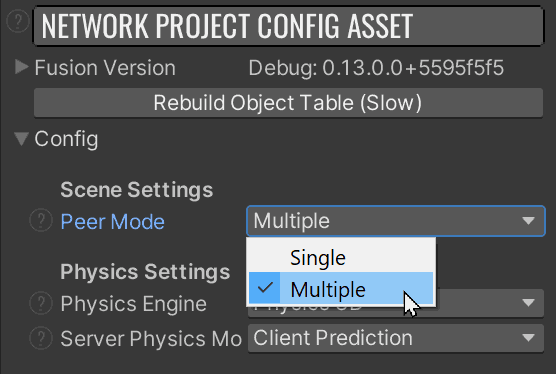The image size is (556, 374).
Task: Open the Physics Engine dropdown arrow
Action: point(528,303)
